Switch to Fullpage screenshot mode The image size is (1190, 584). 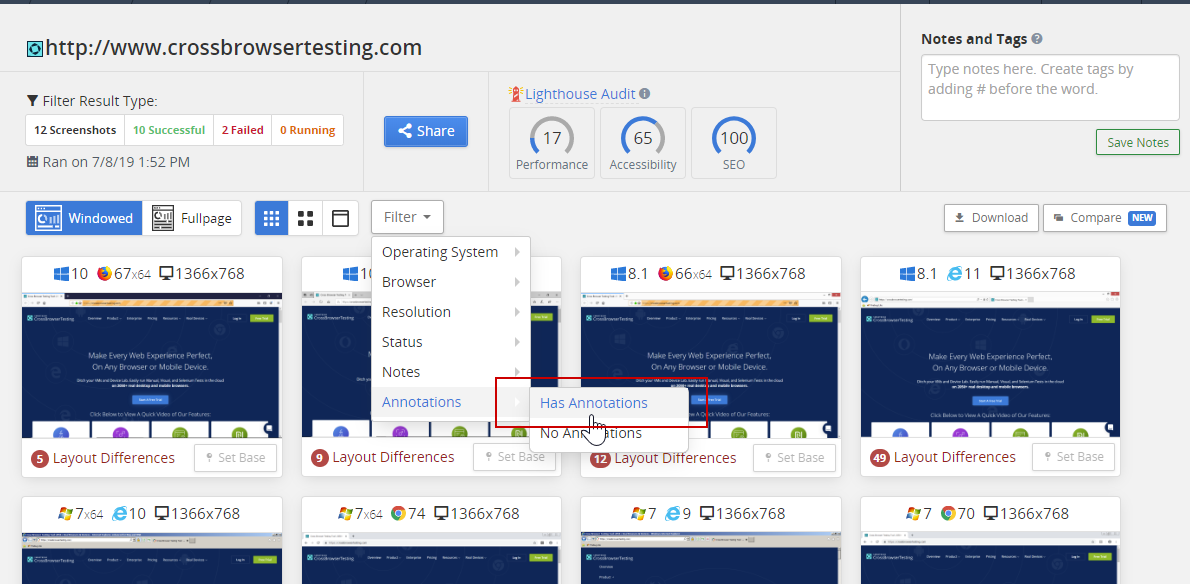192,218
